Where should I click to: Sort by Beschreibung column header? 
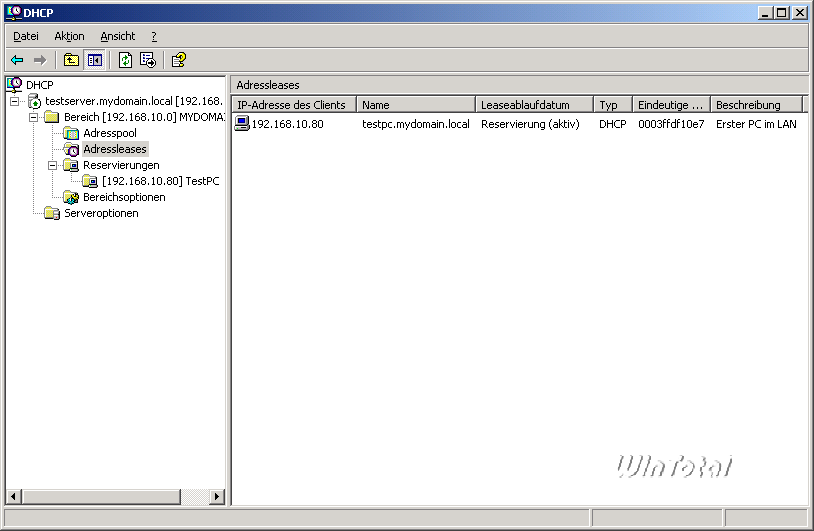point(756,105)
